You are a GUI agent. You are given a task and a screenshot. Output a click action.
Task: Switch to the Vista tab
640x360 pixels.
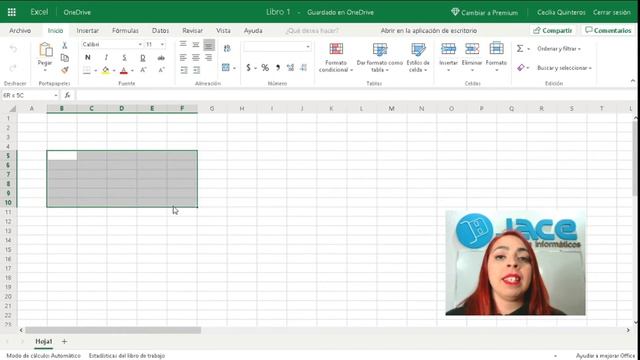click(223, 31)
